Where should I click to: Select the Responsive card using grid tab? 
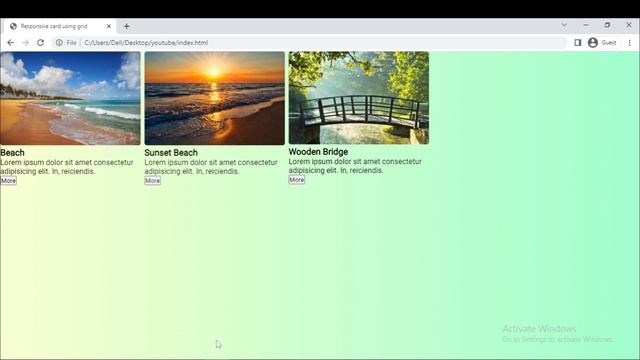tap(60, 26)
